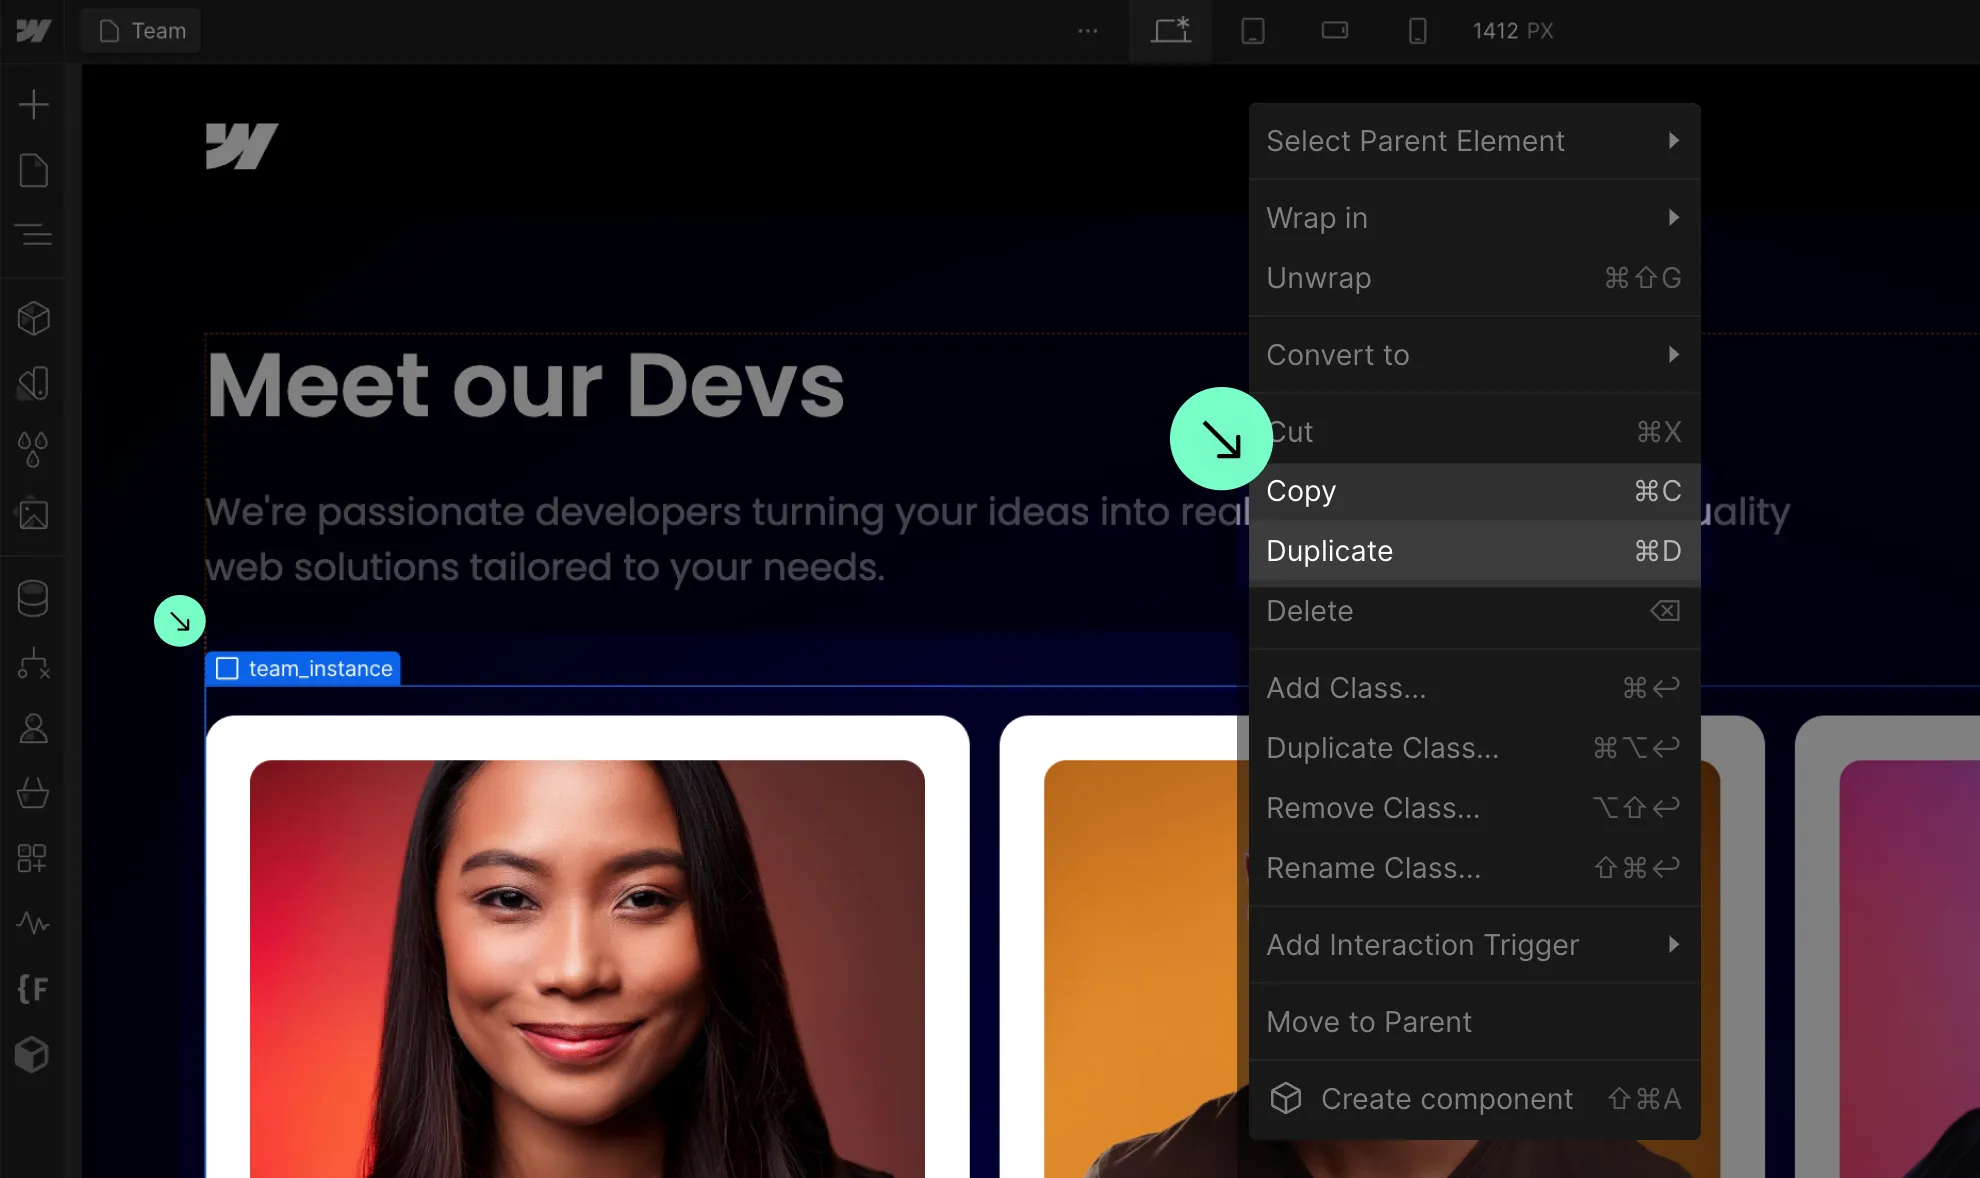Expand the Wrap in submenu
1980x1178 pixels.
coord(1474,218)
